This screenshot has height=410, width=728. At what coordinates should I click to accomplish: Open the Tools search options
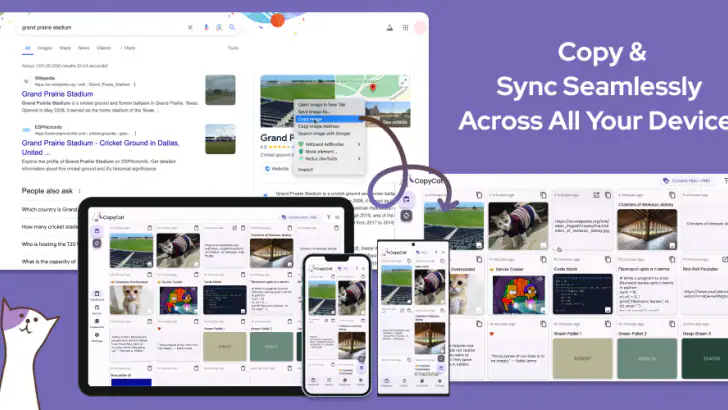coord(233,48)
